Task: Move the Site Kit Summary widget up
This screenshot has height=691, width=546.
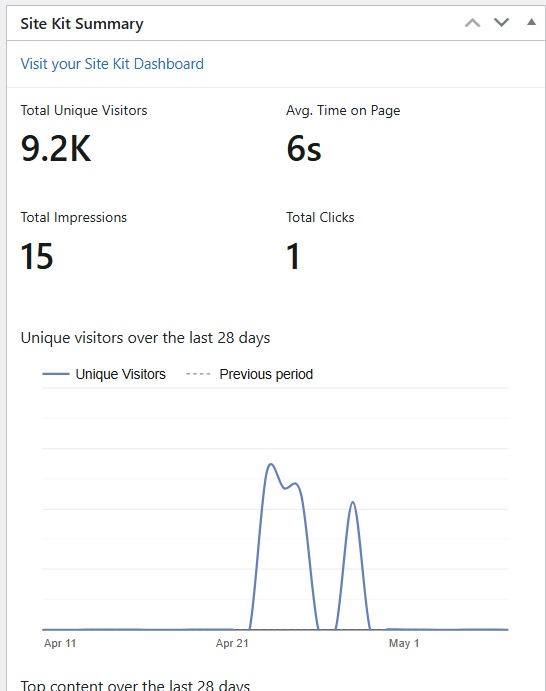Action: point(472,23)
